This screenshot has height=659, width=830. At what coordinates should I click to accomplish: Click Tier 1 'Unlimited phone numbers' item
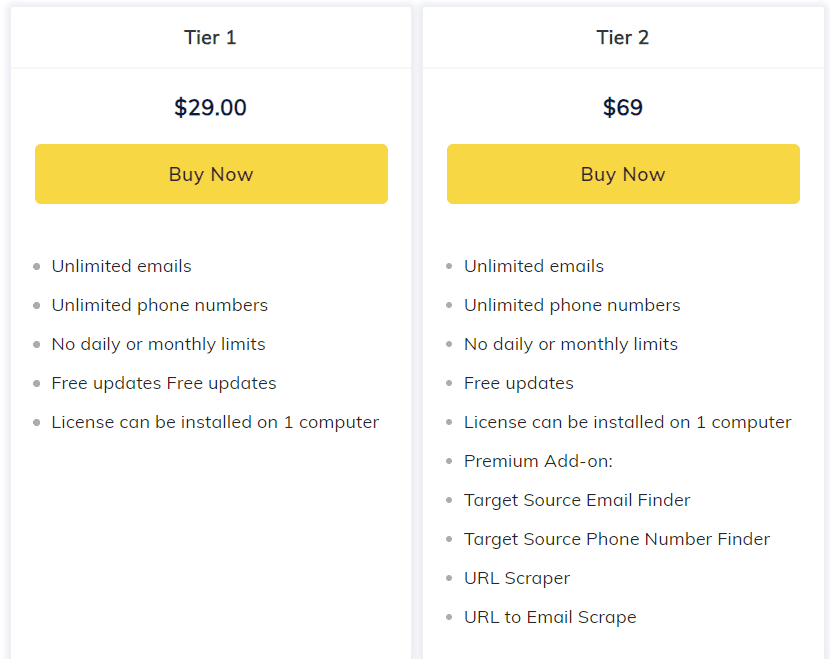point(160,305)
